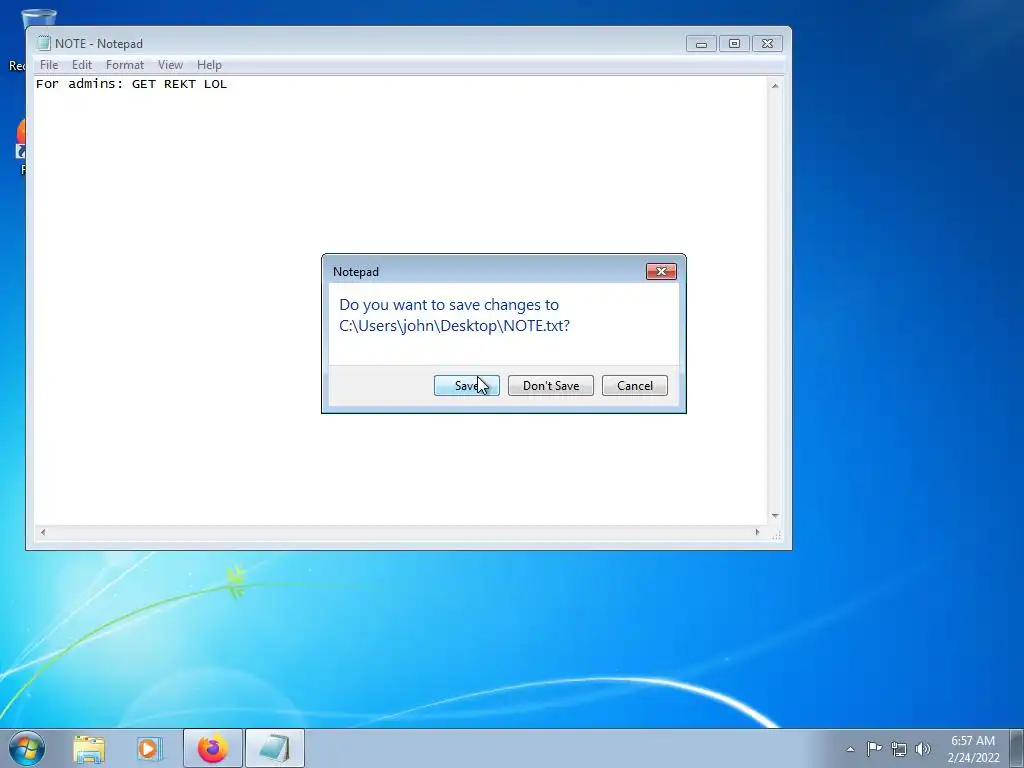Close the Notepad save dialog with X
The image size is (1024, 768).
tap(661, 271)
